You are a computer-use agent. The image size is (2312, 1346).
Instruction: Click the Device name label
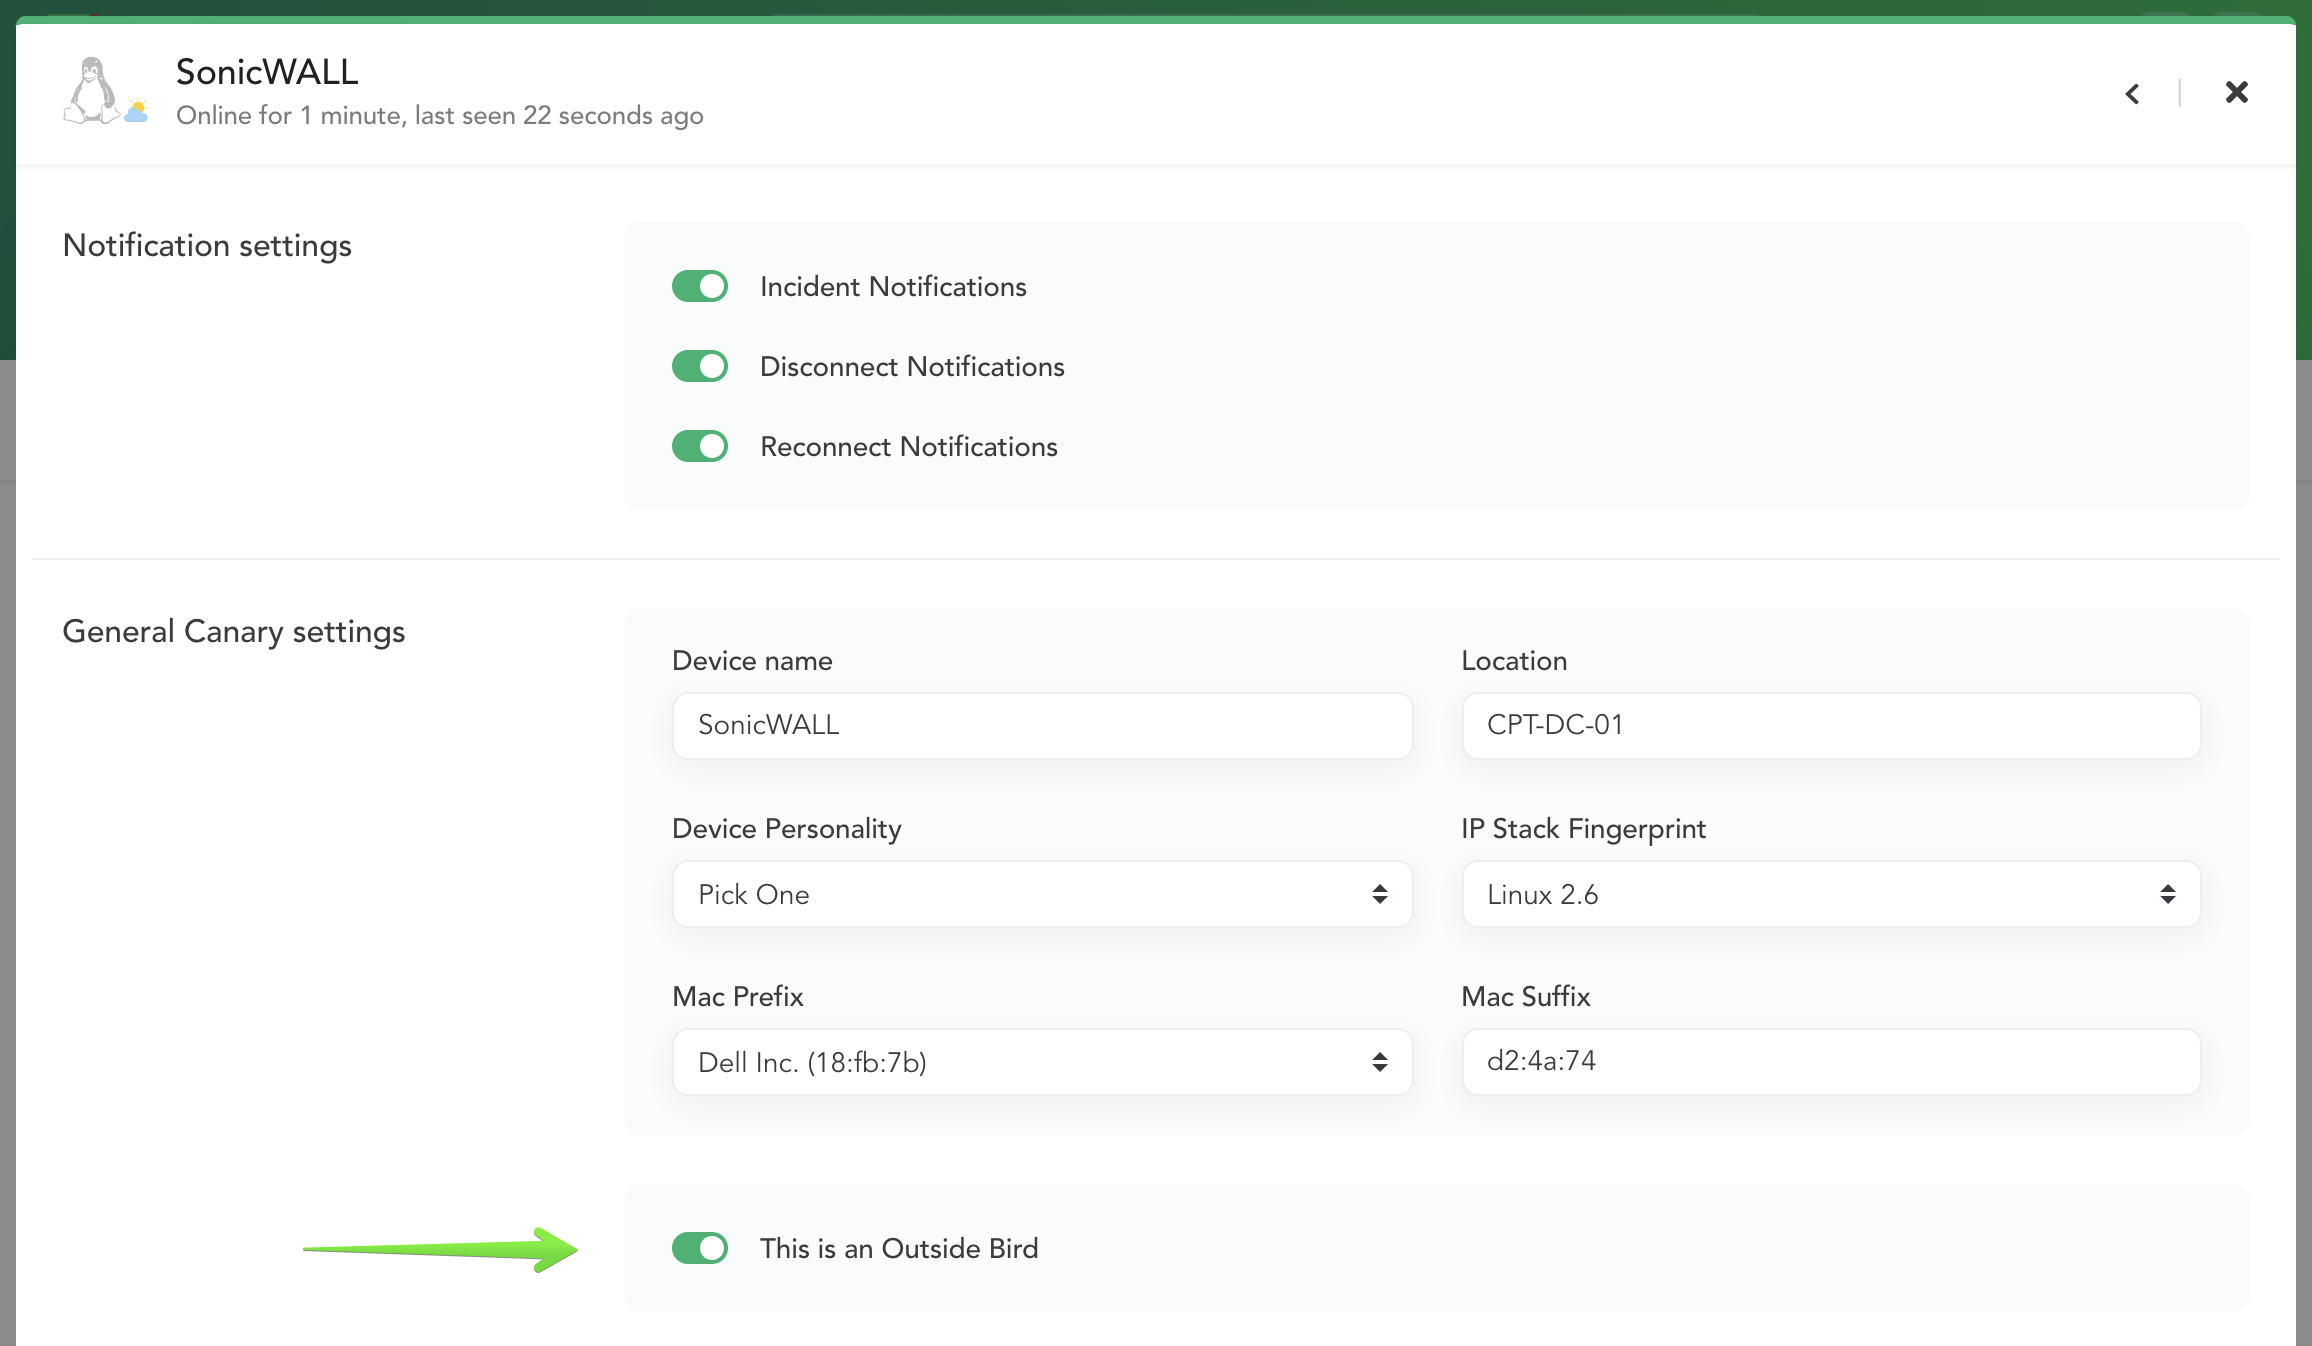coord(752,661)
